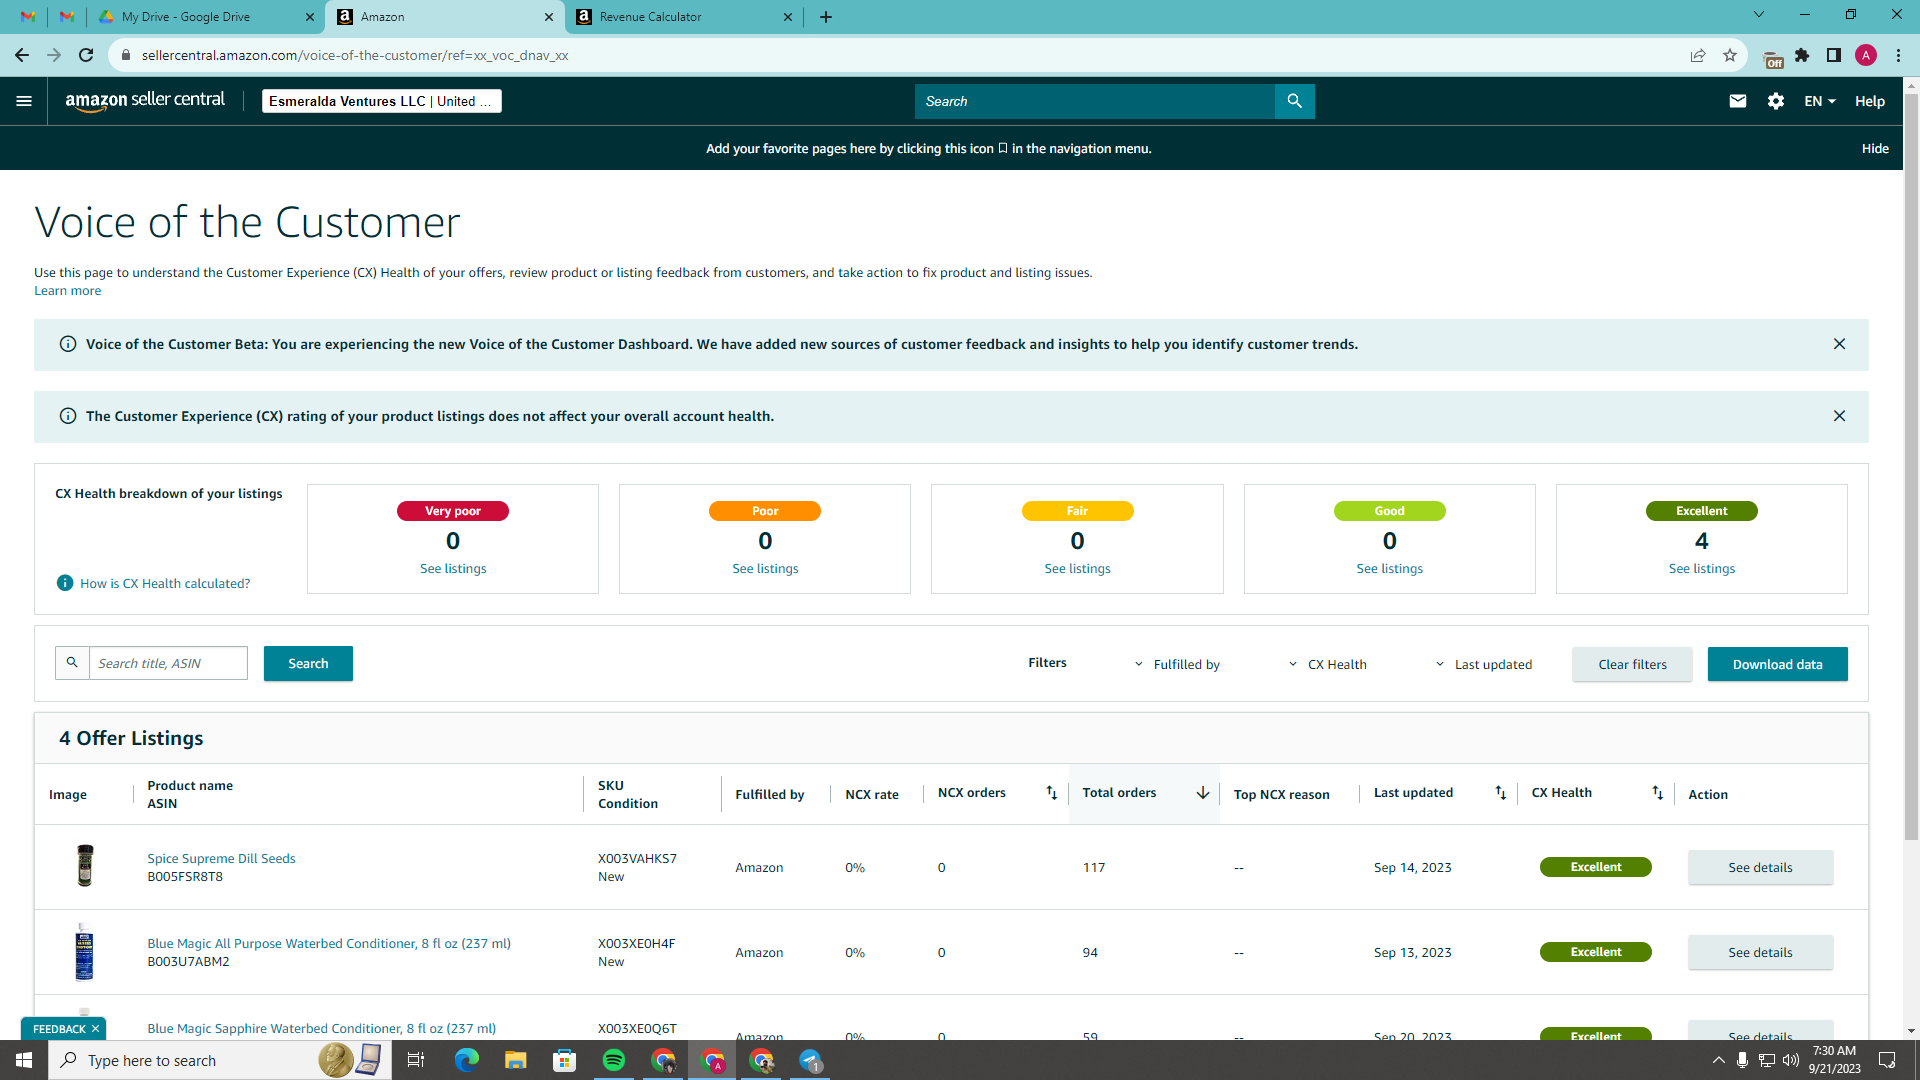Image resolution: width=1920 pixels, height=1080 pixels.
Task: Focus the Seller Central top Search field
Action: (1095, 101)
